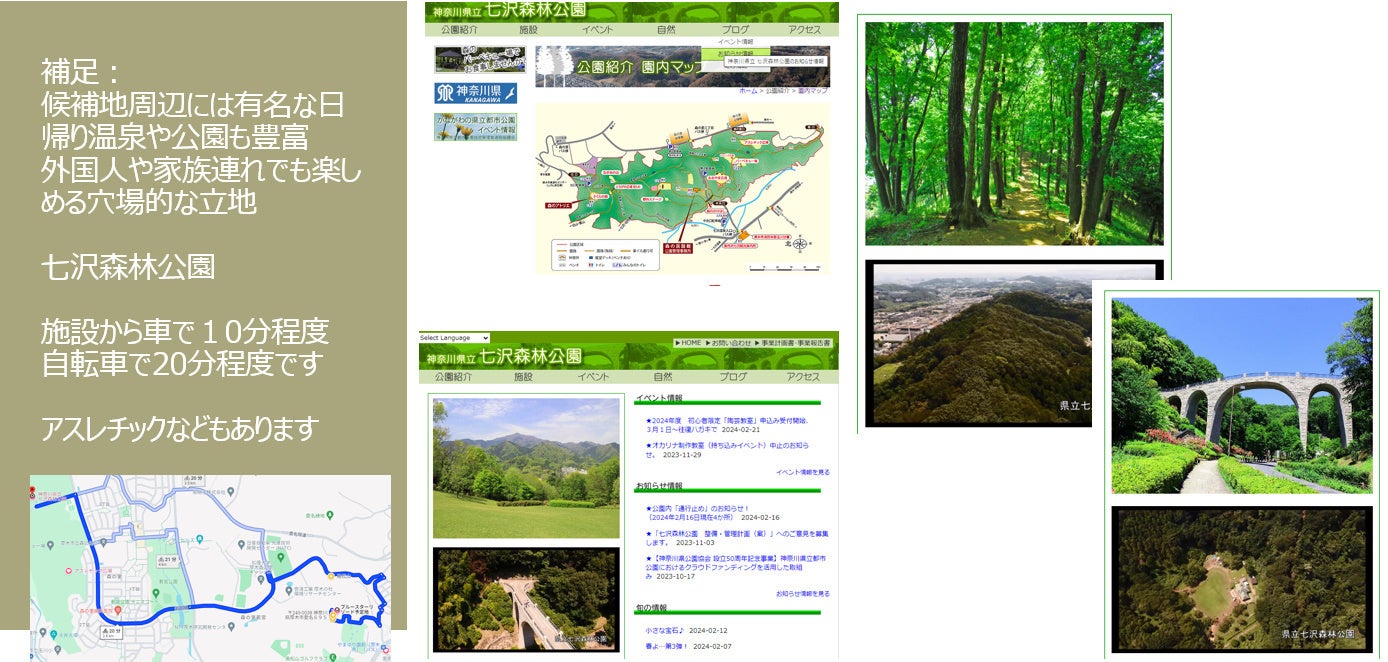This screenshot has width=1388, height=662.
Task: Click the stone arch bridge photo with blue sky
Action: tap(1241, 395)
